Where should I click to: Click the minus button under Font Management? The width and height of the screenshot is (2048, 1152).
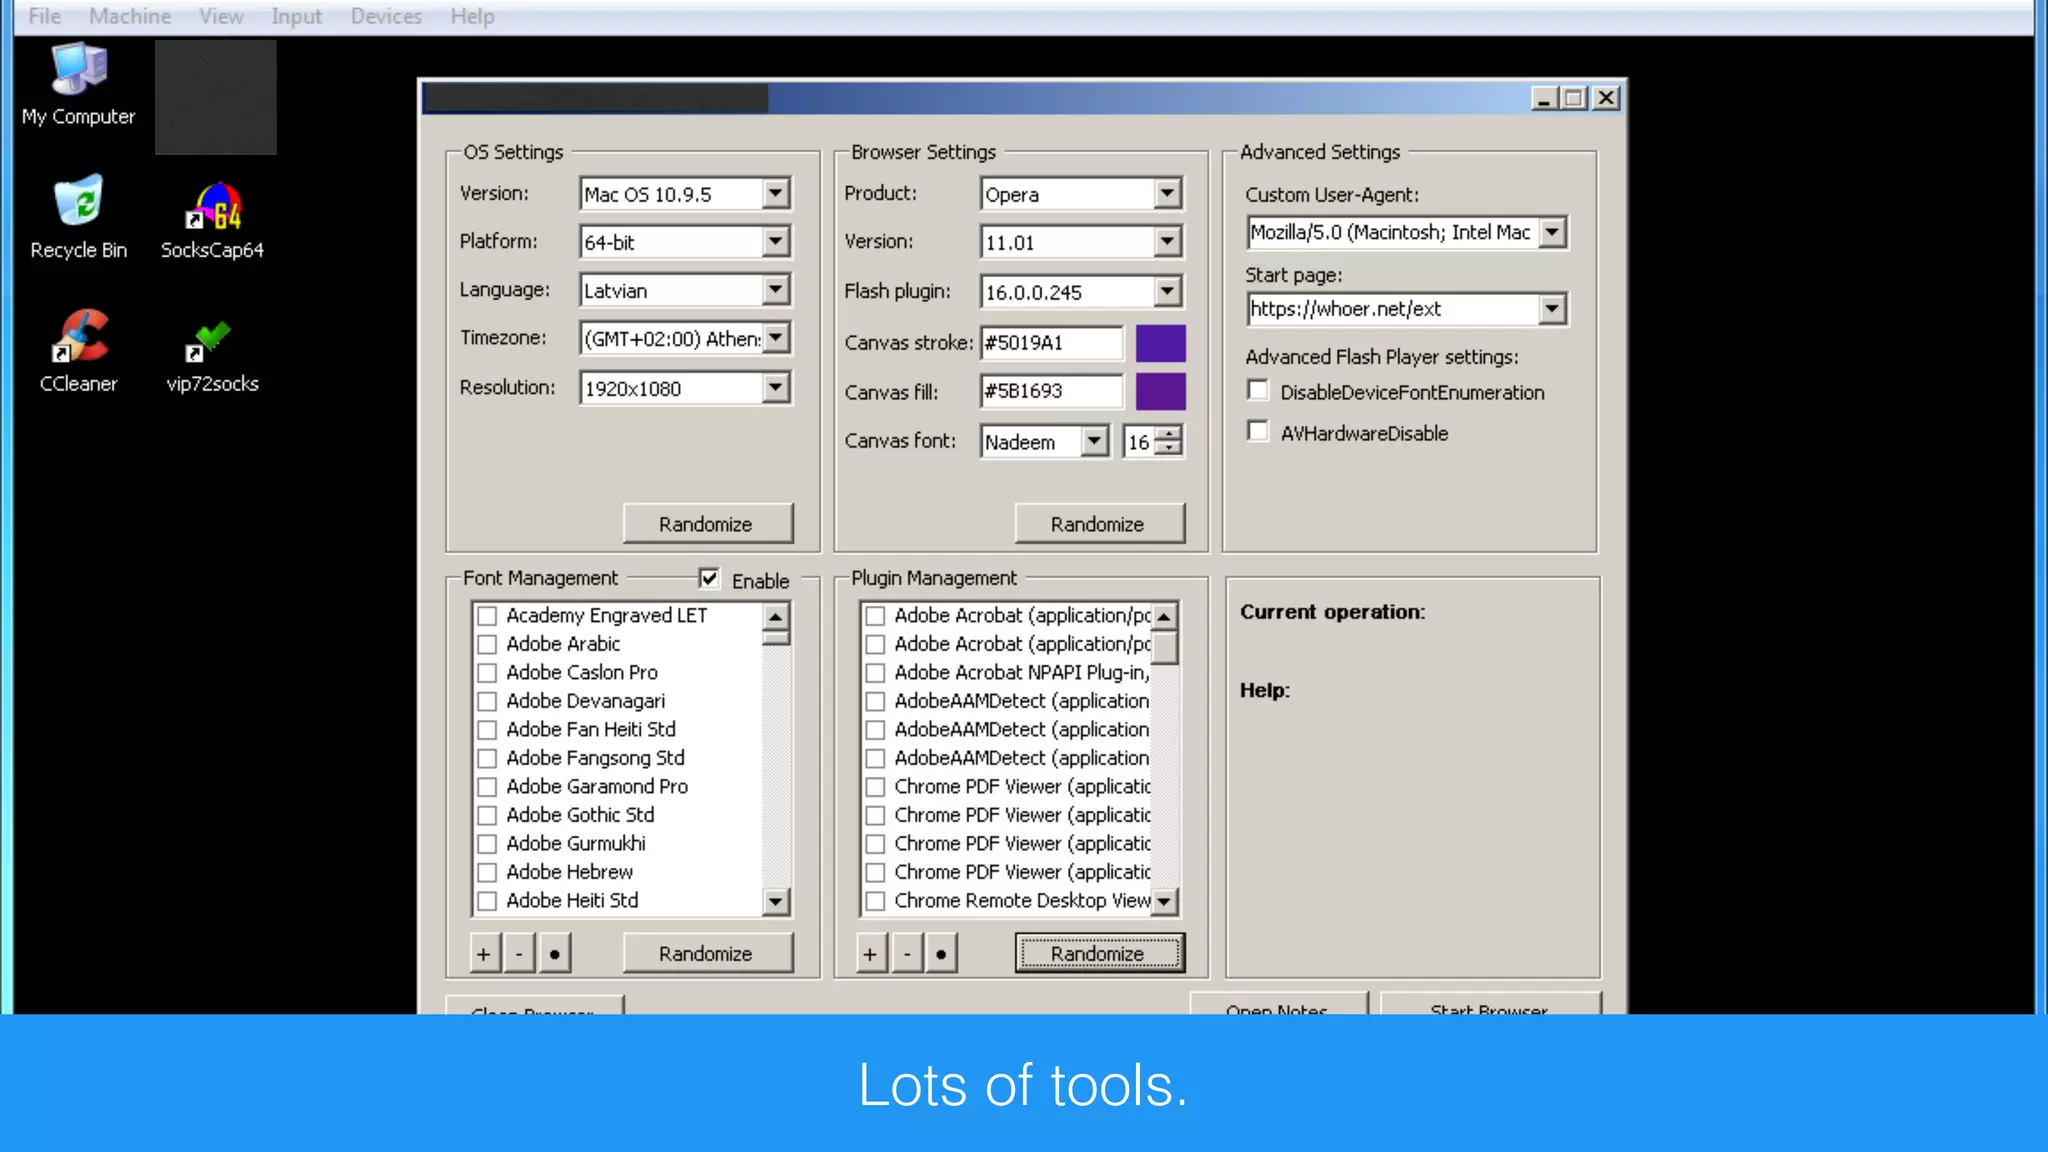coord(519,954)
